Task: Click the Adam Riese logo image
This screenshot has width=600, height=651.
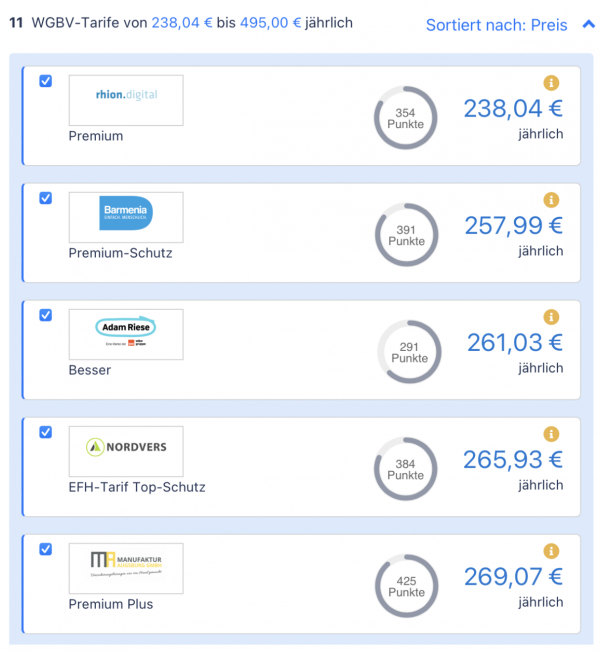Action: [126, 334]
